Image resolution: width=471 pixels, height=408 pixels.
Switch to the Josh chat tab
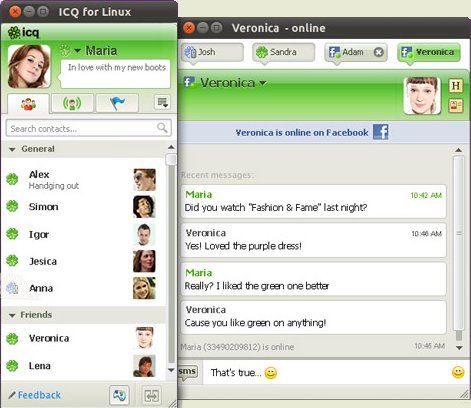click(x=213, y=52)
